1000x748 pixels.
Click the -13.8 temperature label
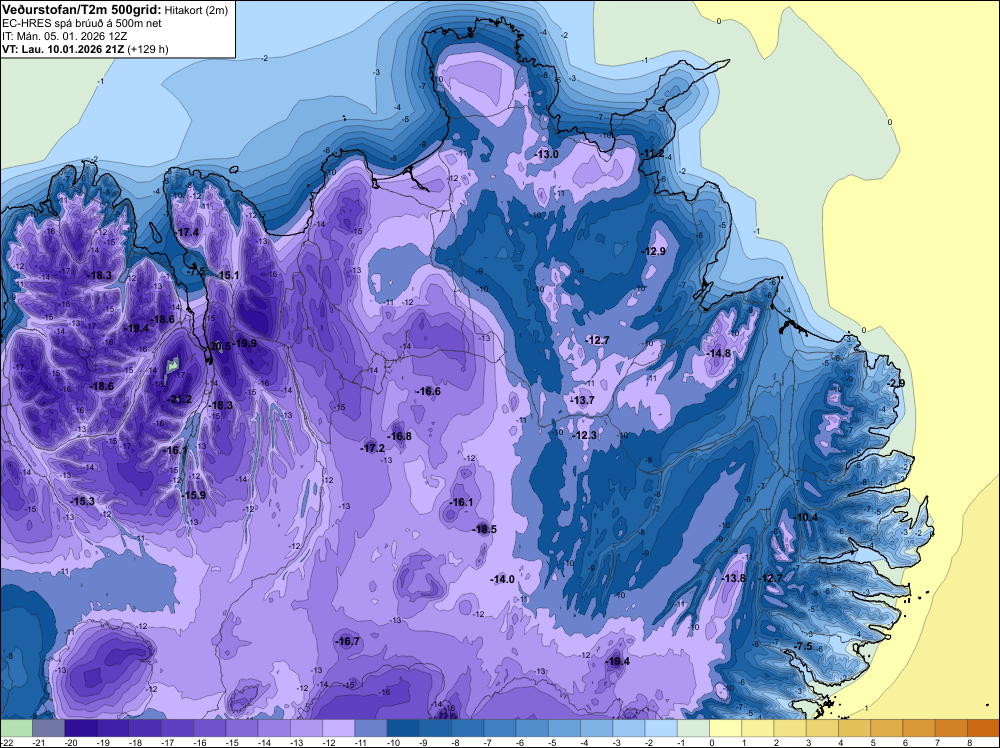pyautogui.click(x=733, y=578)
